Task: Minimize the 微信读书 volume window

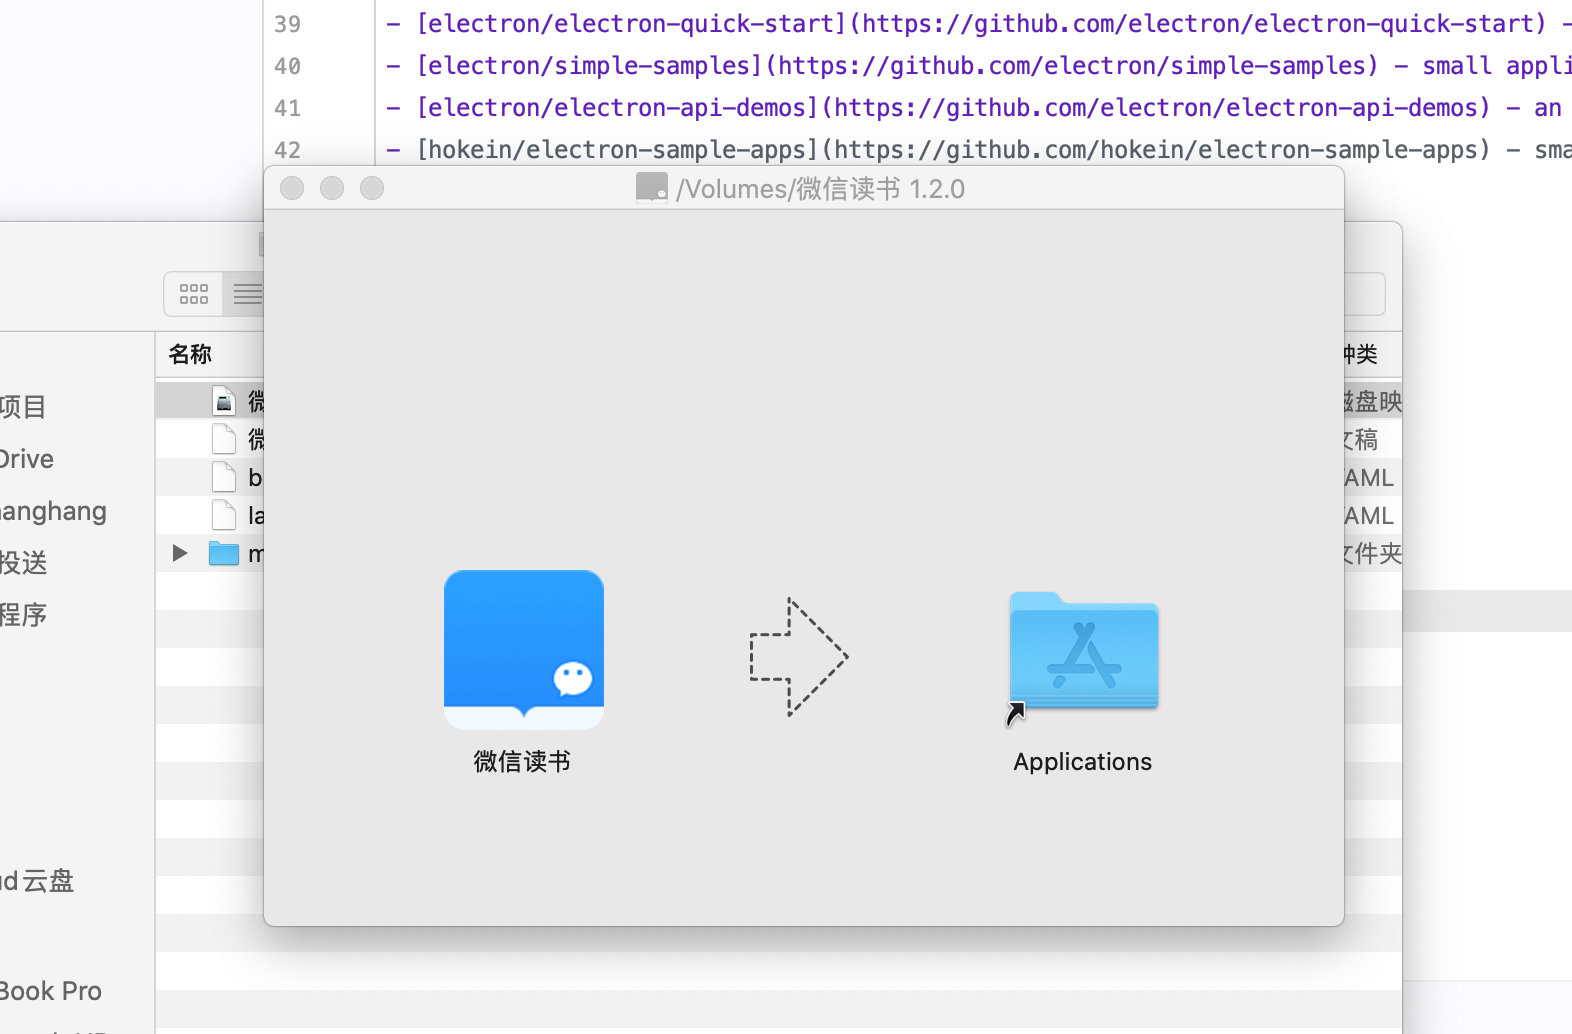Action: point(332,188)
